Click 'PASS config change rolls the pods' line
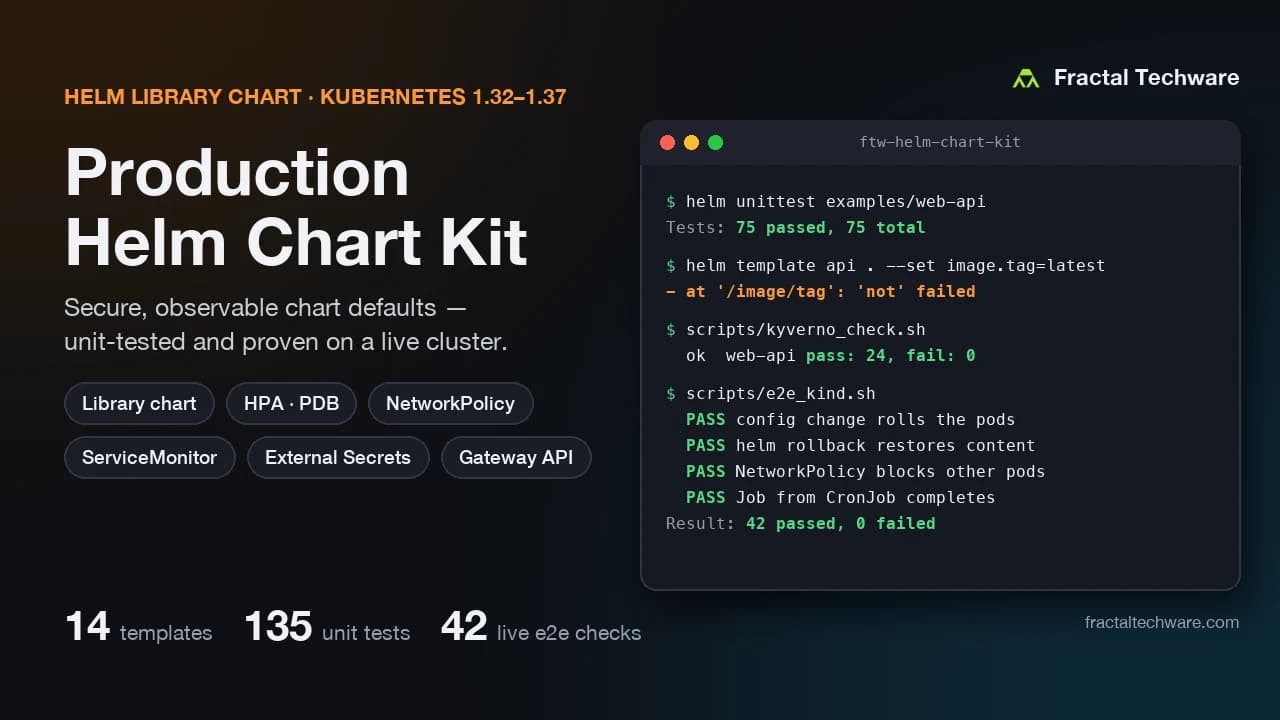The image size is (1280, 720). 850,419
